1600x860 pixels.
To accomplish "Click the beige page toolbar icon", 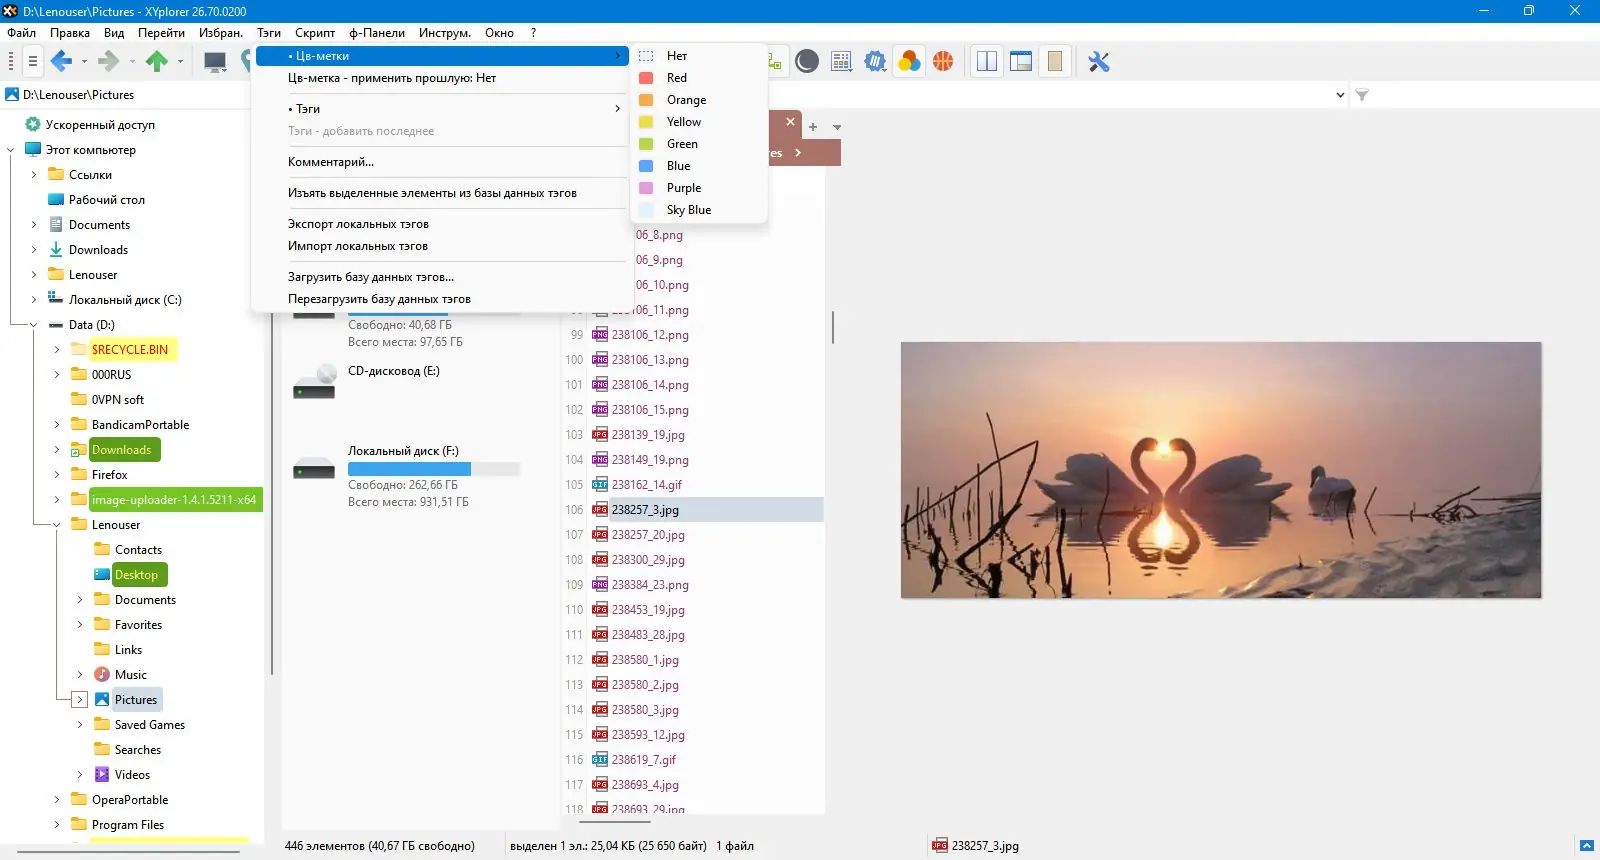I will click(1055, 62).
